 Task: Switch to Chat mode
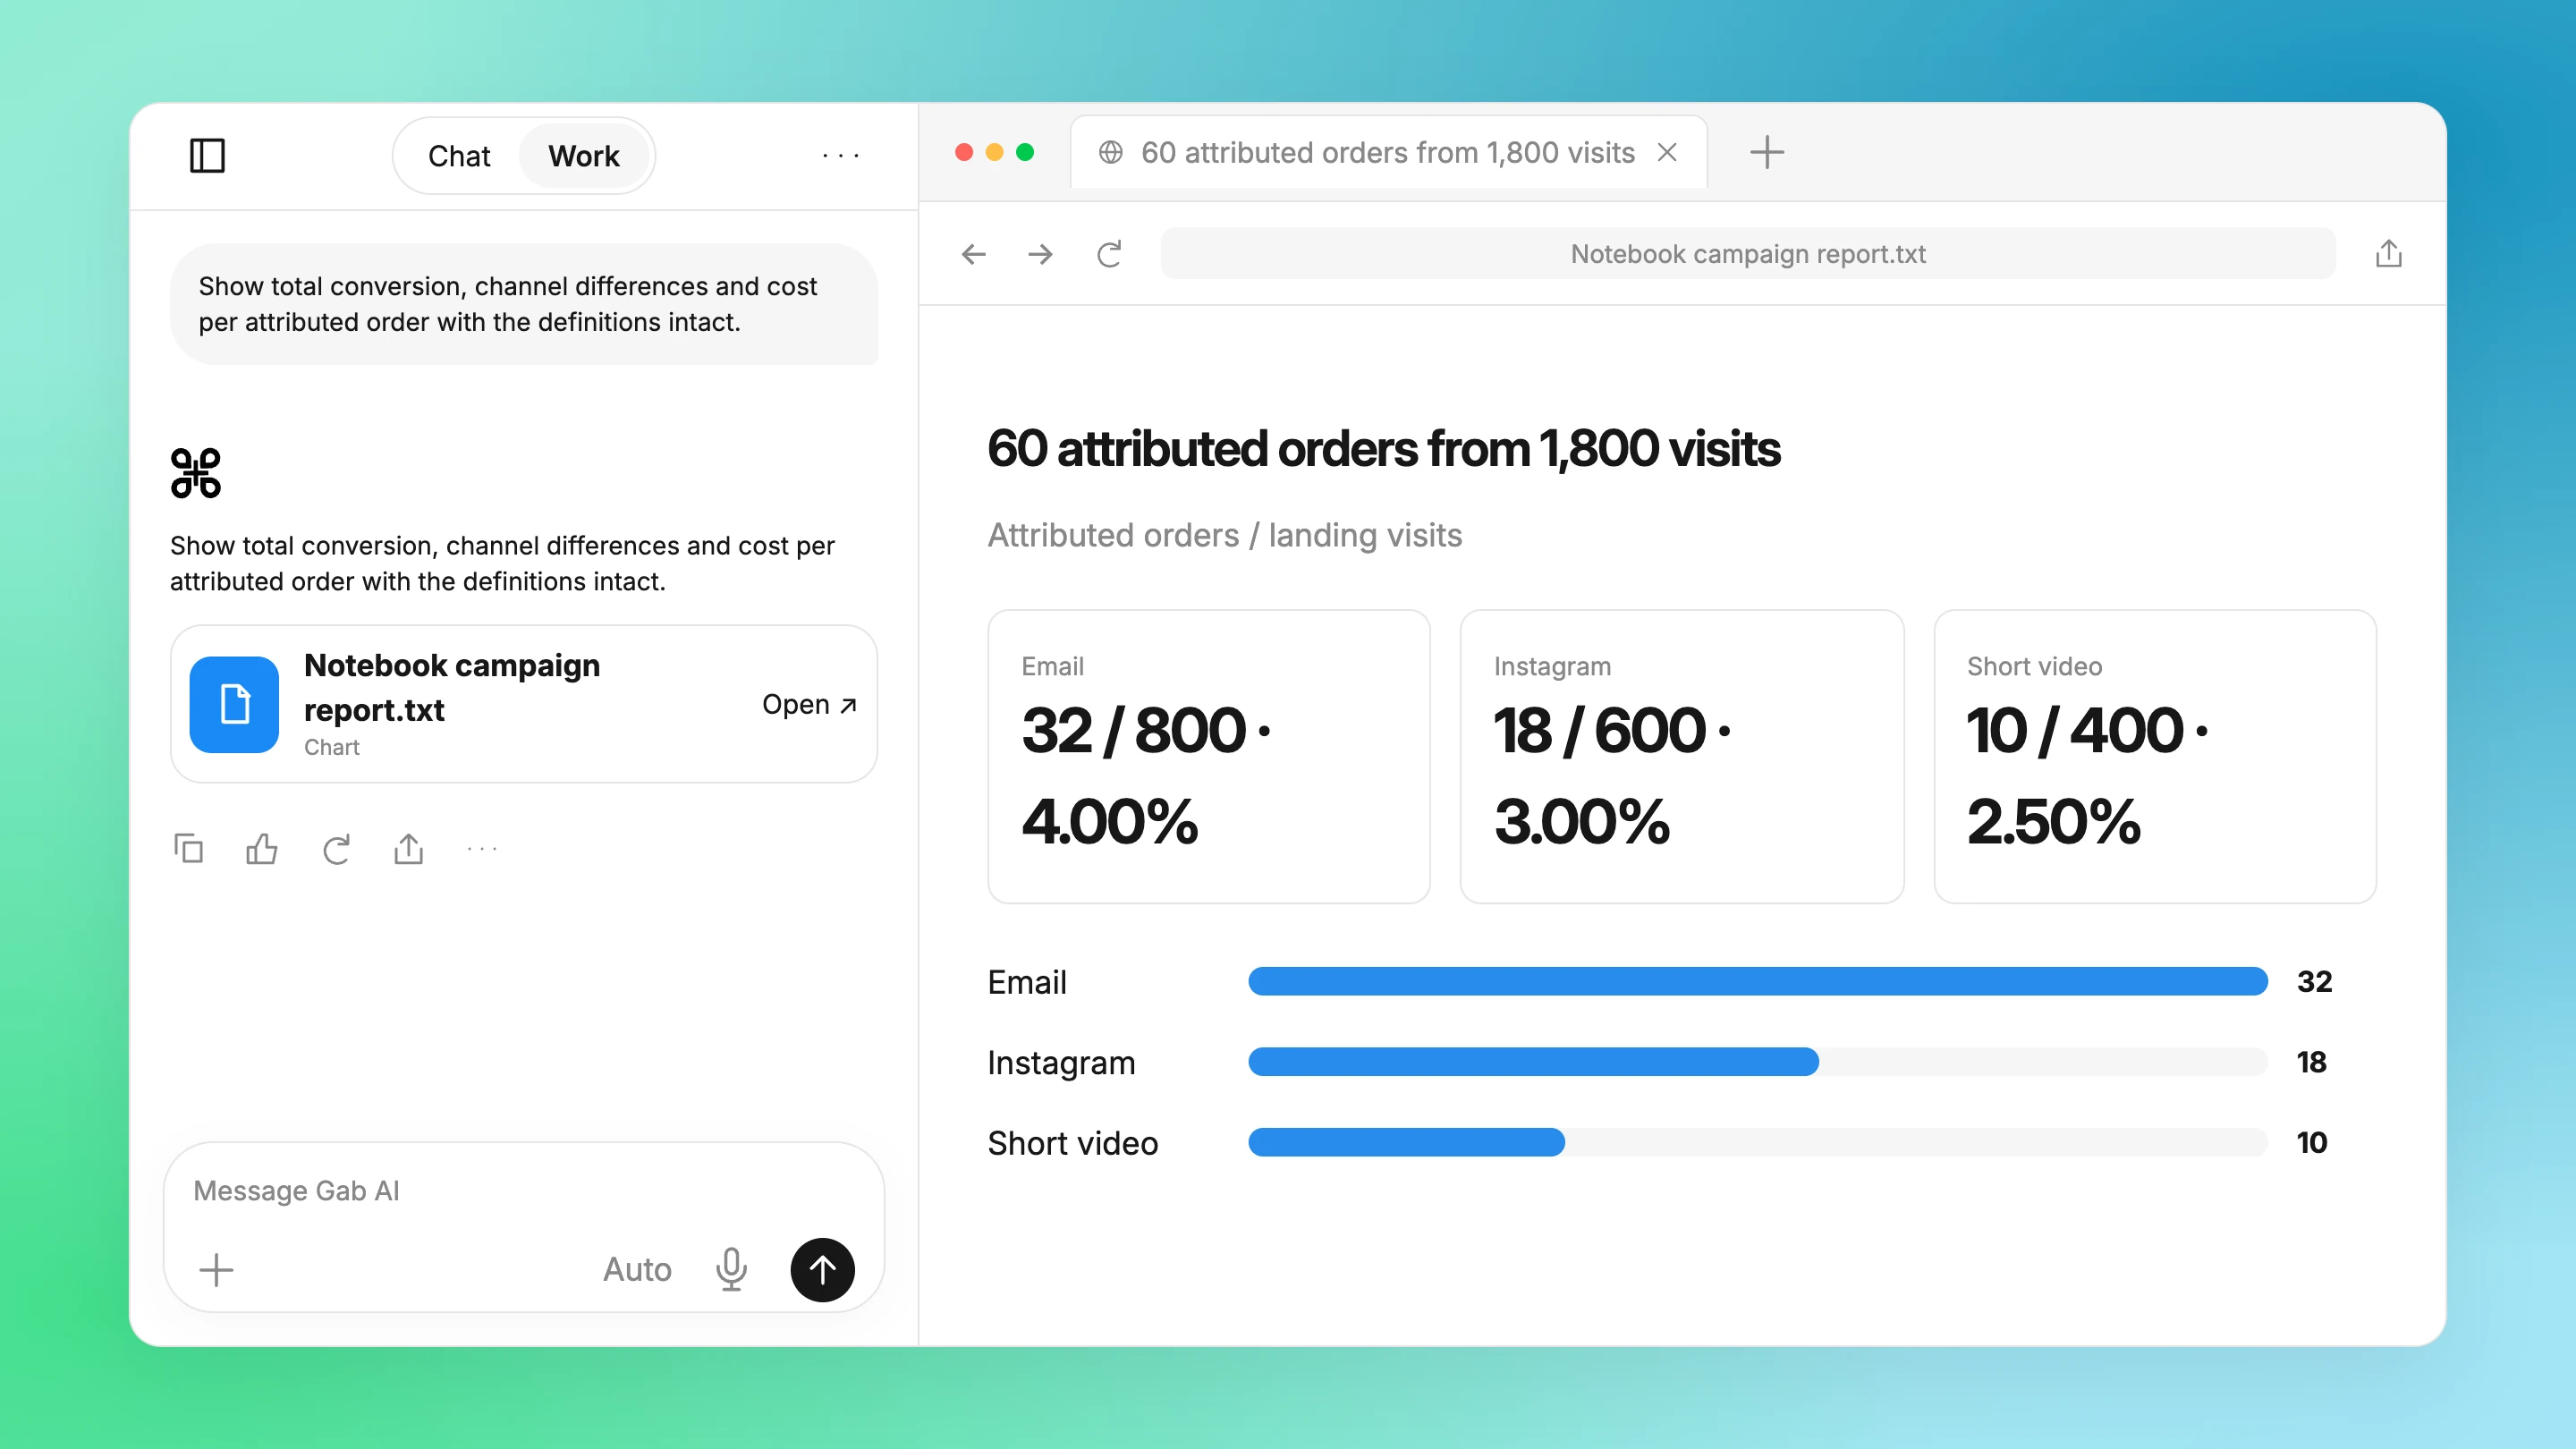pos(459,156)
